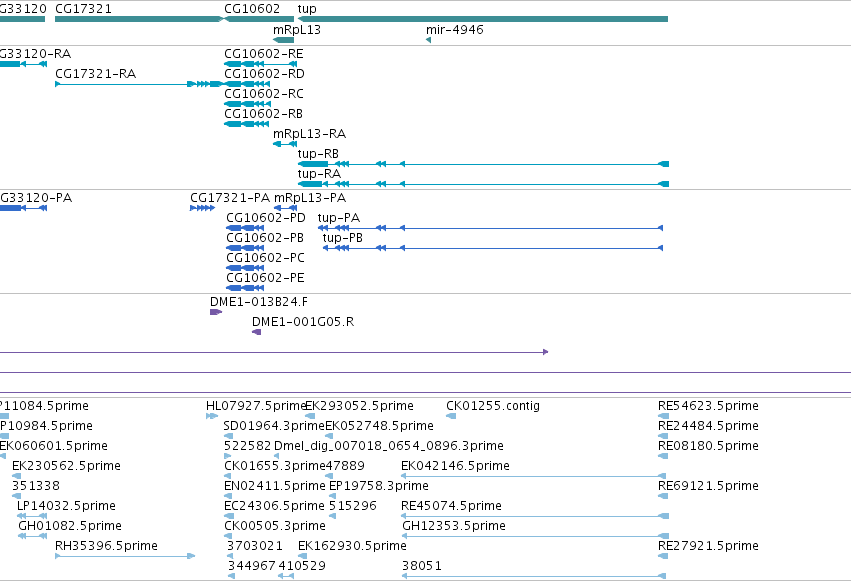Screen dimensions: 851x581
Task: Select the CG10602-PB protein label
Action: click(265, 238)
